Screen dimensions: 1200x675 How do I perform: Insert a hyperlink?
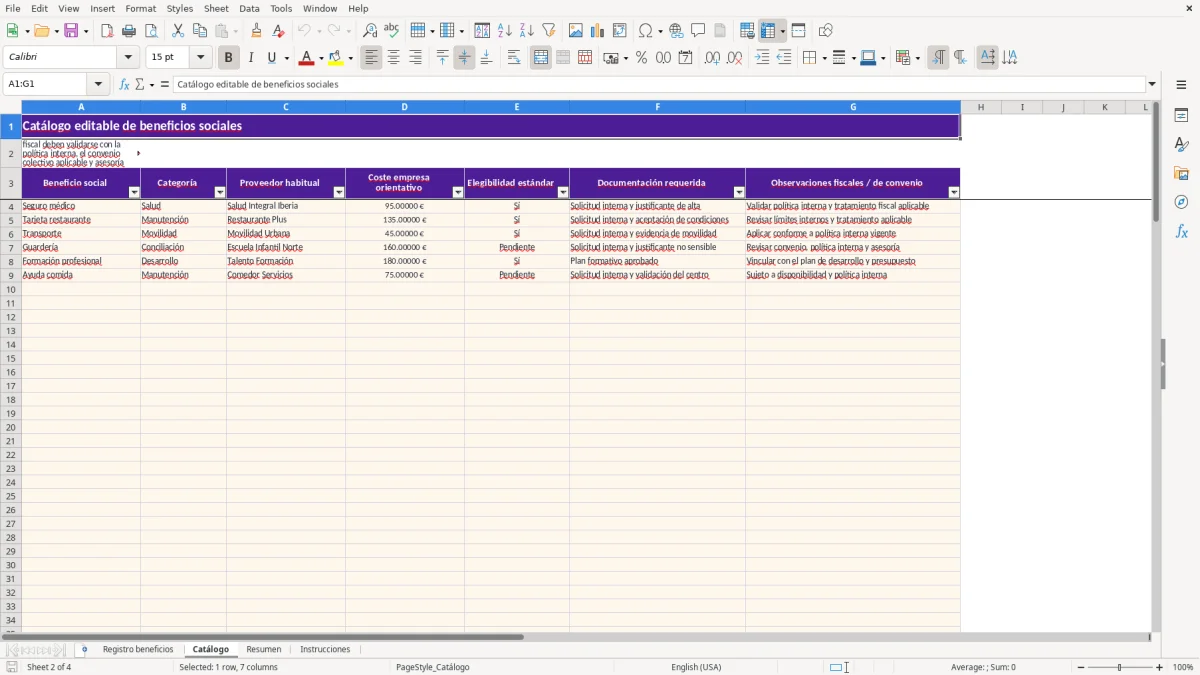[676, 31]
